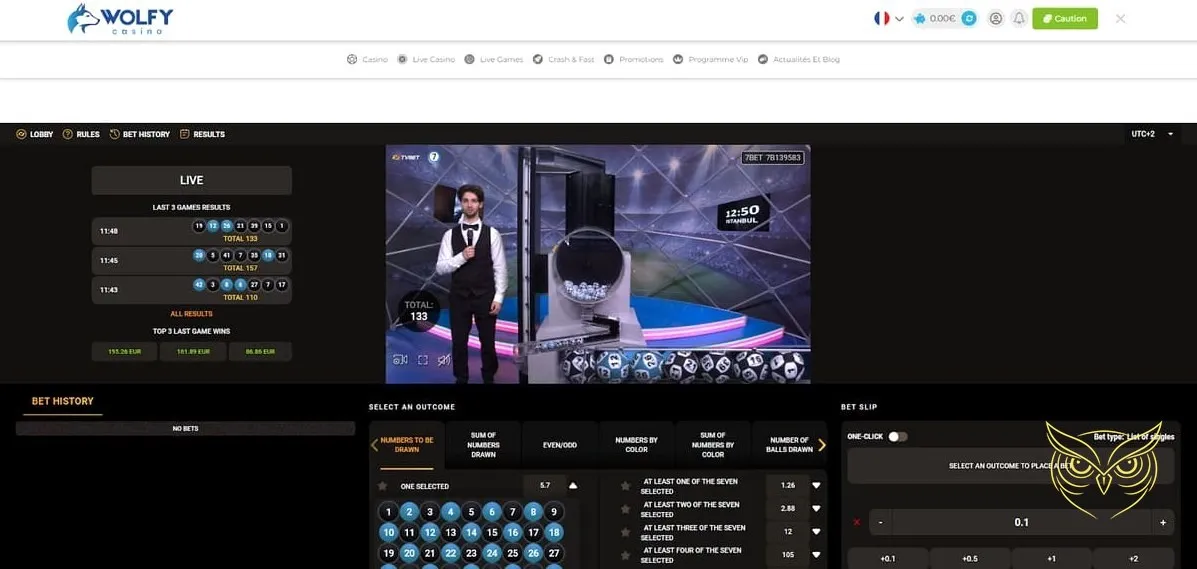Viewport: 1197px width, 569px height.
Task: Open the user profile icon
Action: click(x=995, y=18)
